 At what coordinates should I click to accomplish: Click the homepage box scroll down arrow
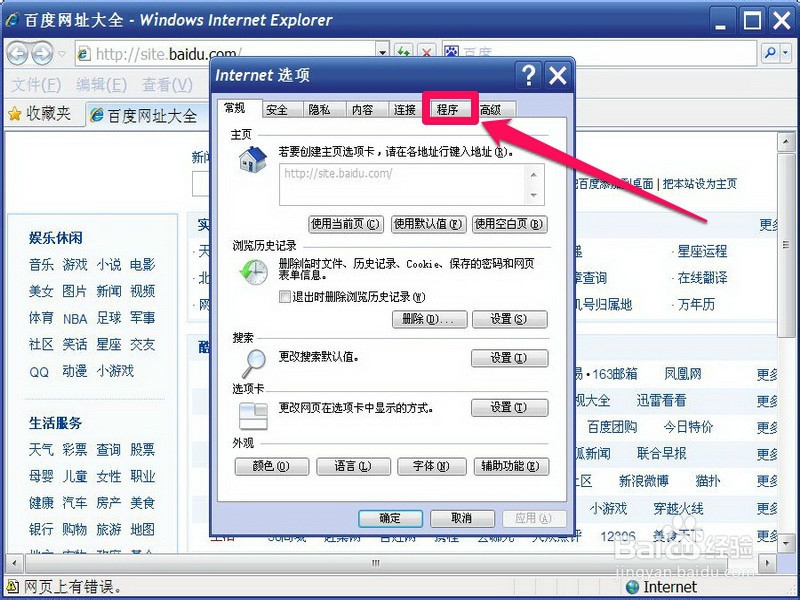pyautogui.click(x=534, y=195)
